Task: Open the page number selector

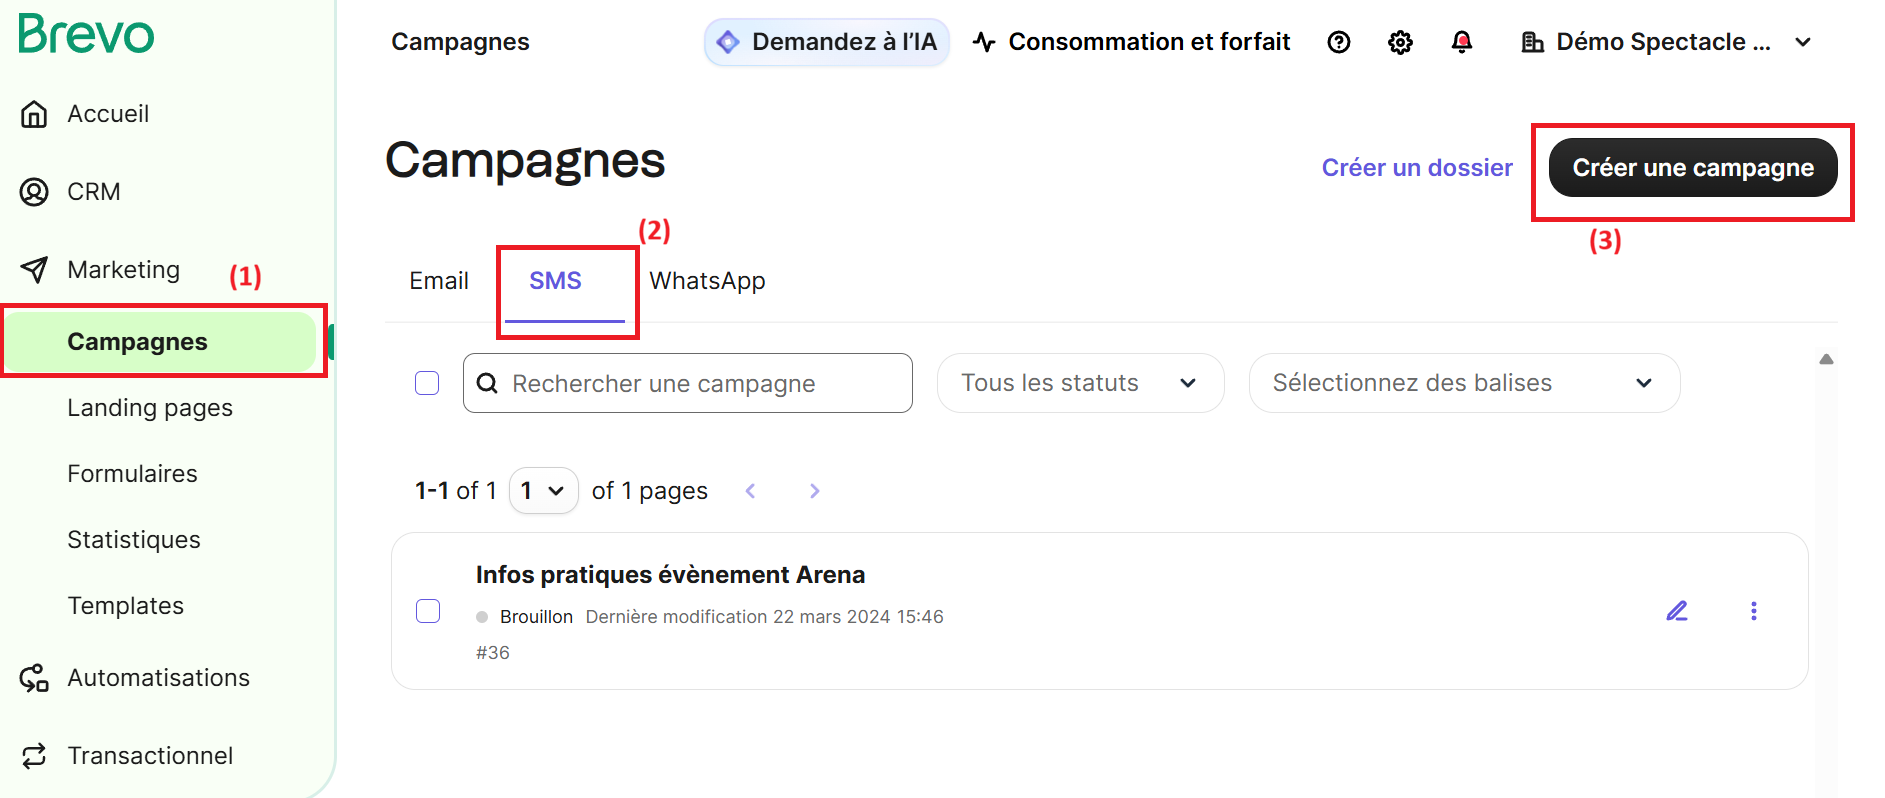Action: click(543, 491)
